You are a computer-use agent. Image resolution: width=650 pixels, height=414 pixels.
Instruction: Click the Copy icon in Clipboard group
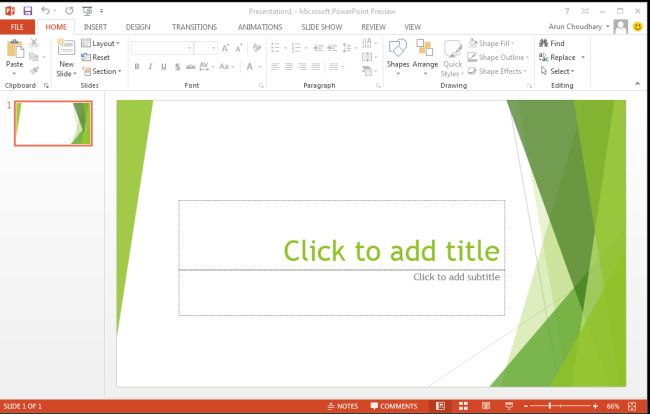[34, 57]
